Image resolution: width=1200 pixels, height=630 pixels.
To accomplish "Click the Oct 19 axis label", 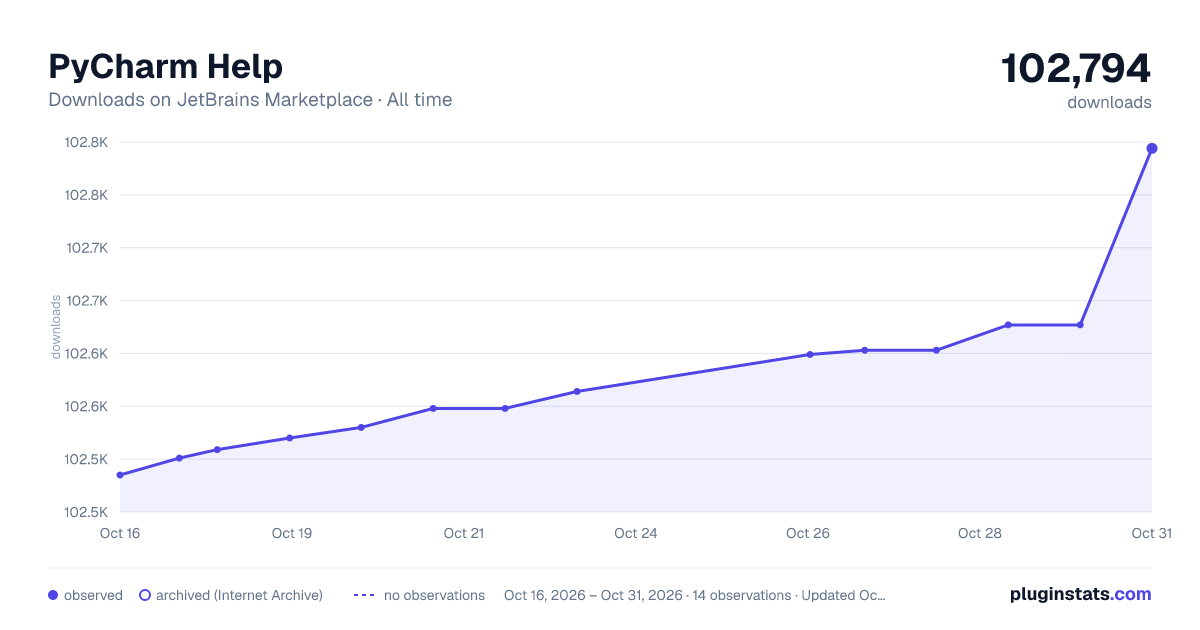I will tap(292, 533).
